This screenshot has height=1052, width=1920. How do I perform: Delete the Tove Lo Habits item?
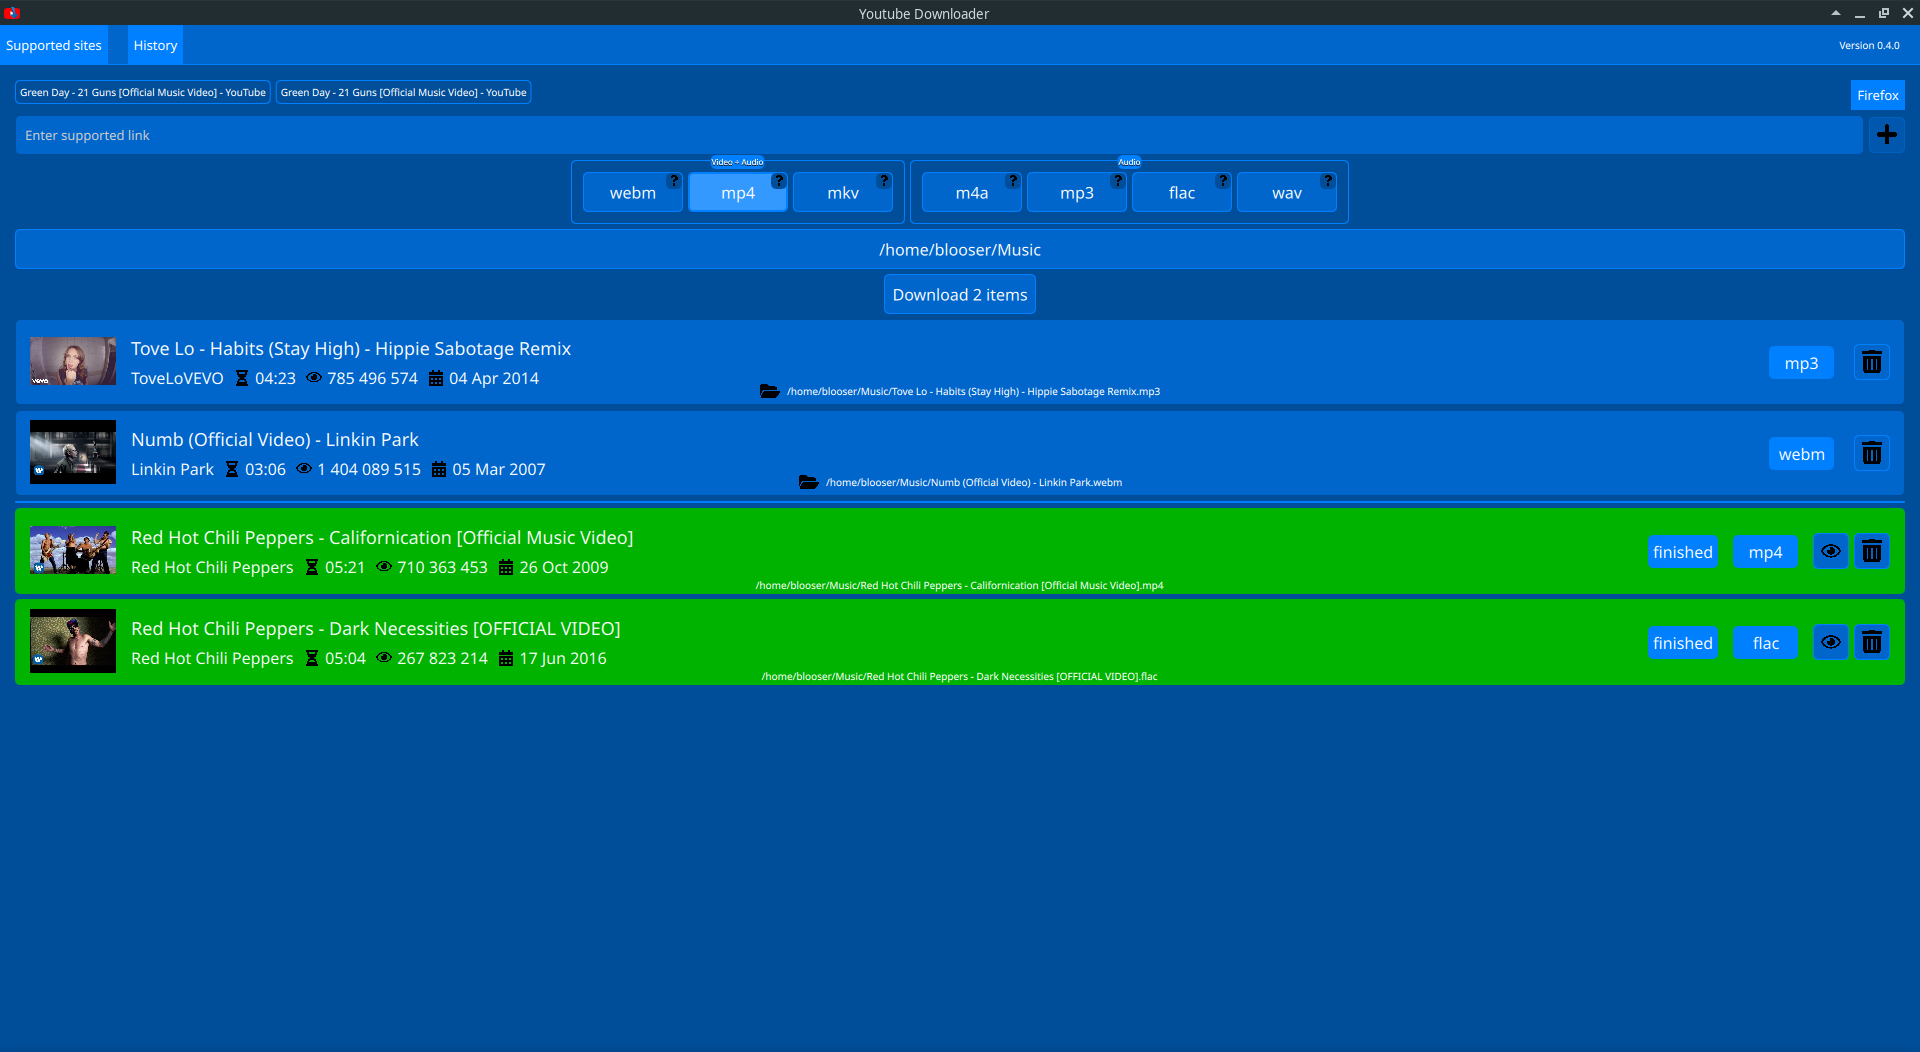[1871, 363]
